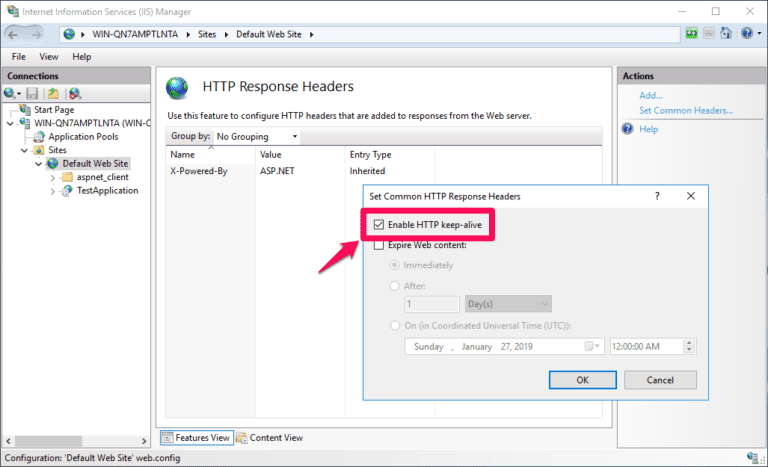This screenshot has height=467, width=768.
Task: Select the After radio button
Action: [394, 285]
